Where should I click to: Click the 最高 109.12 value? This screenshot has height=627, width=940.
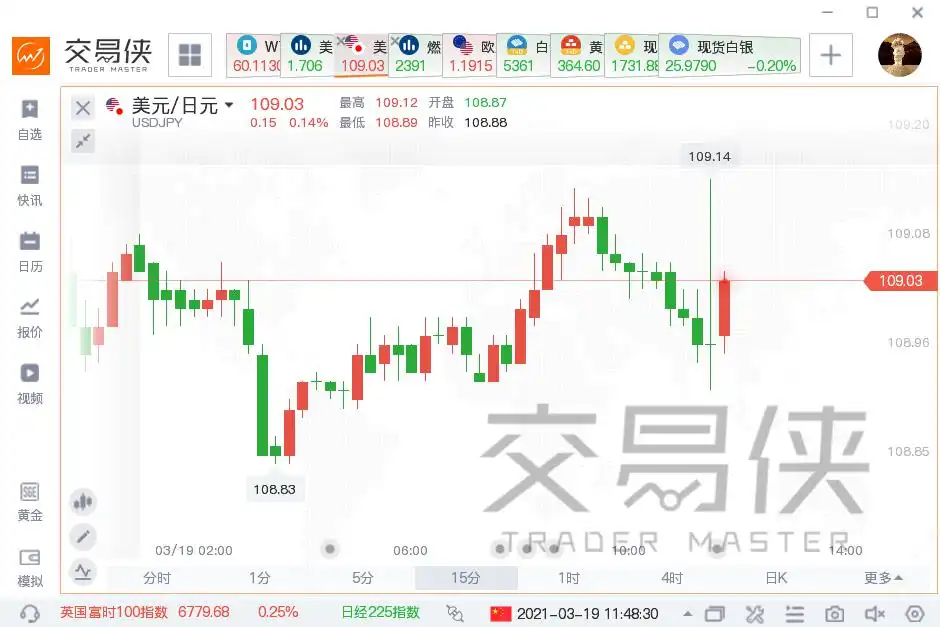coord(396,103)
